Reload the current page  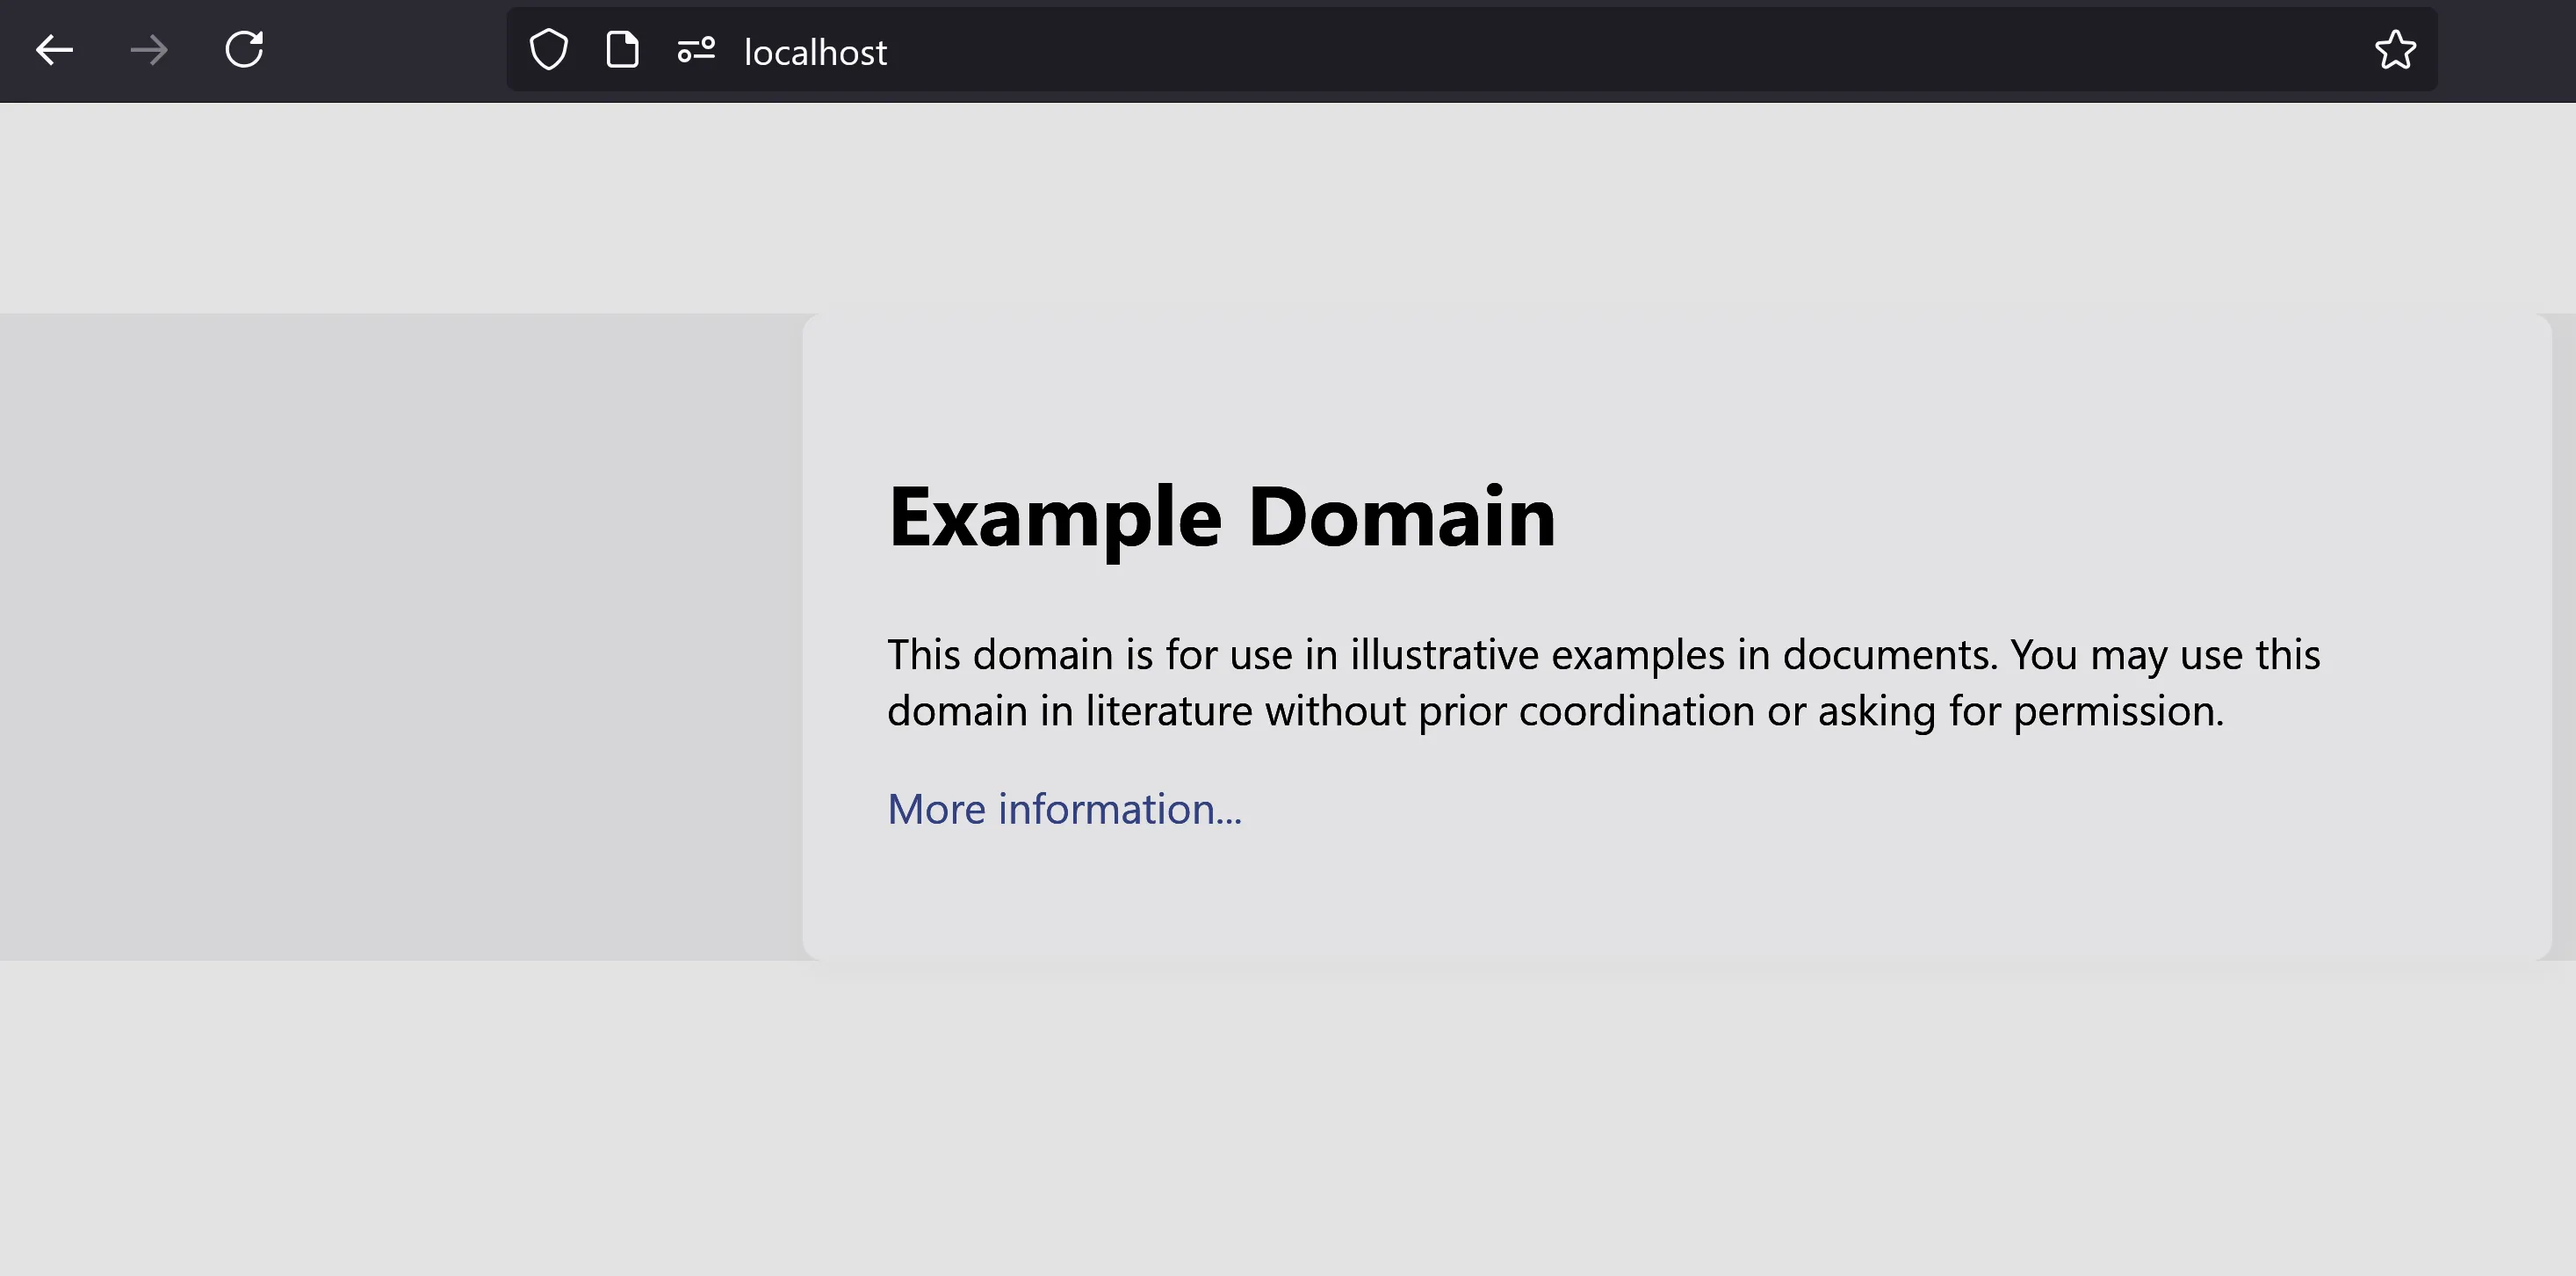coord(244,50)
